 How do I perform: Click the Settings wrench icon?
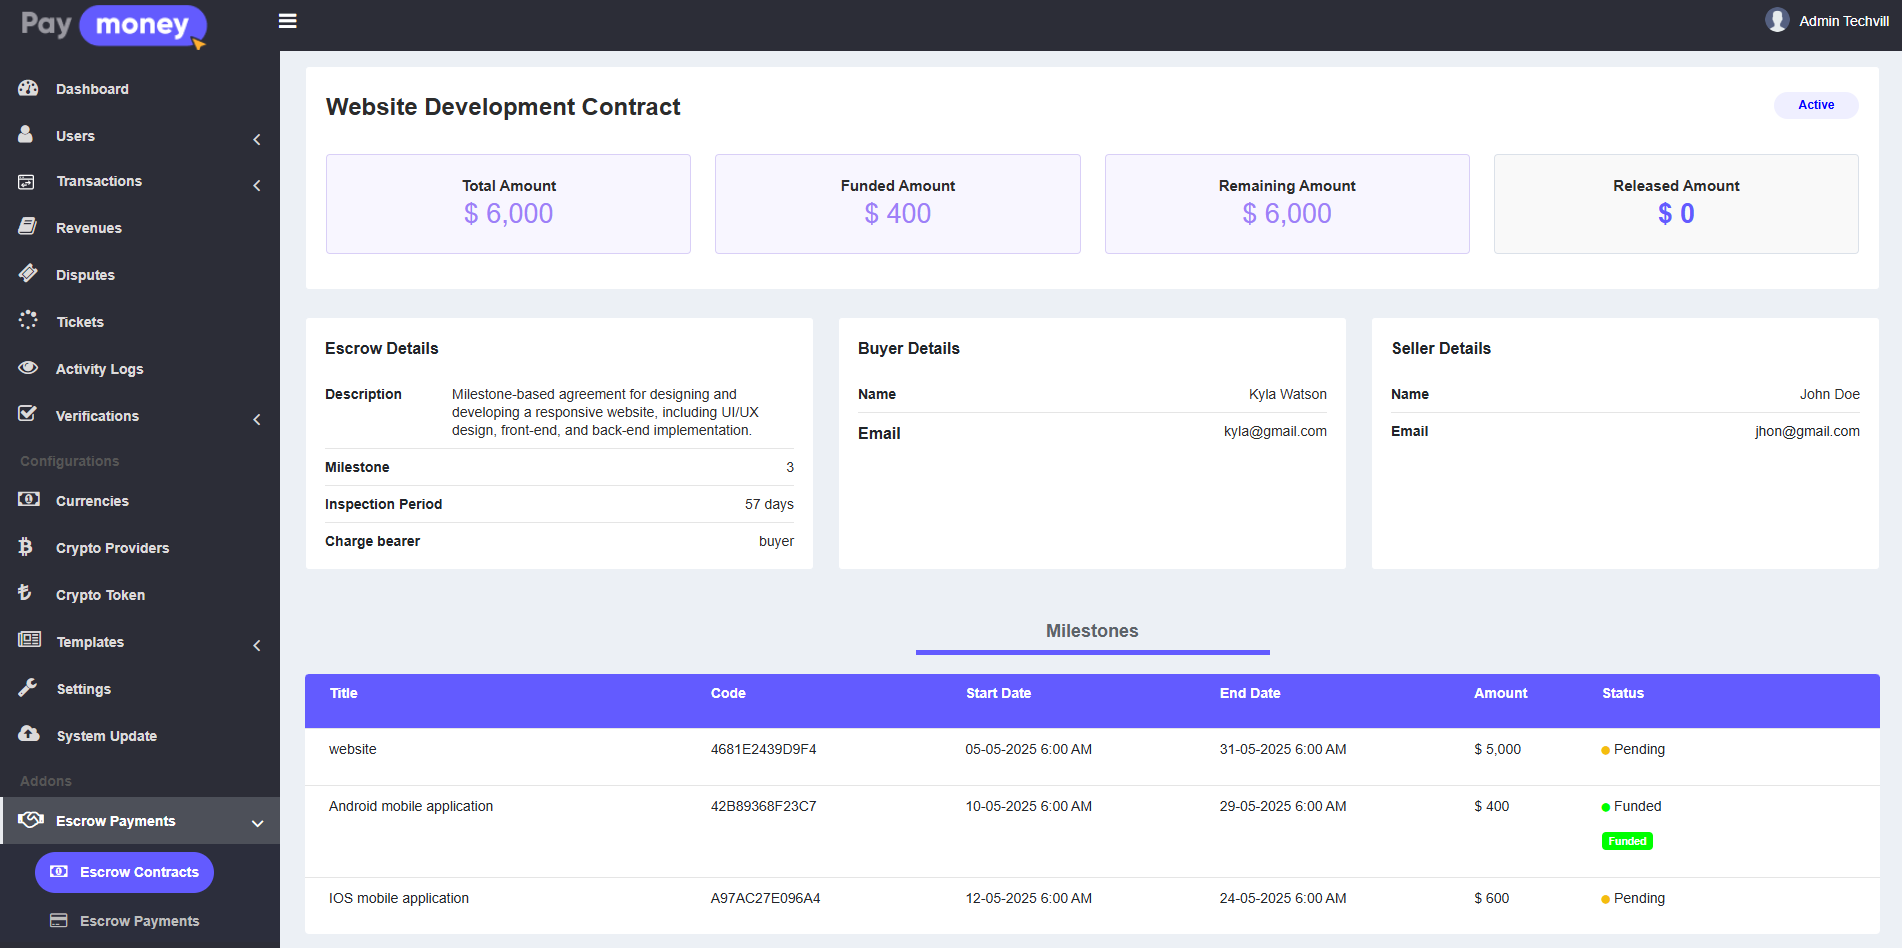tap(28, 688)
